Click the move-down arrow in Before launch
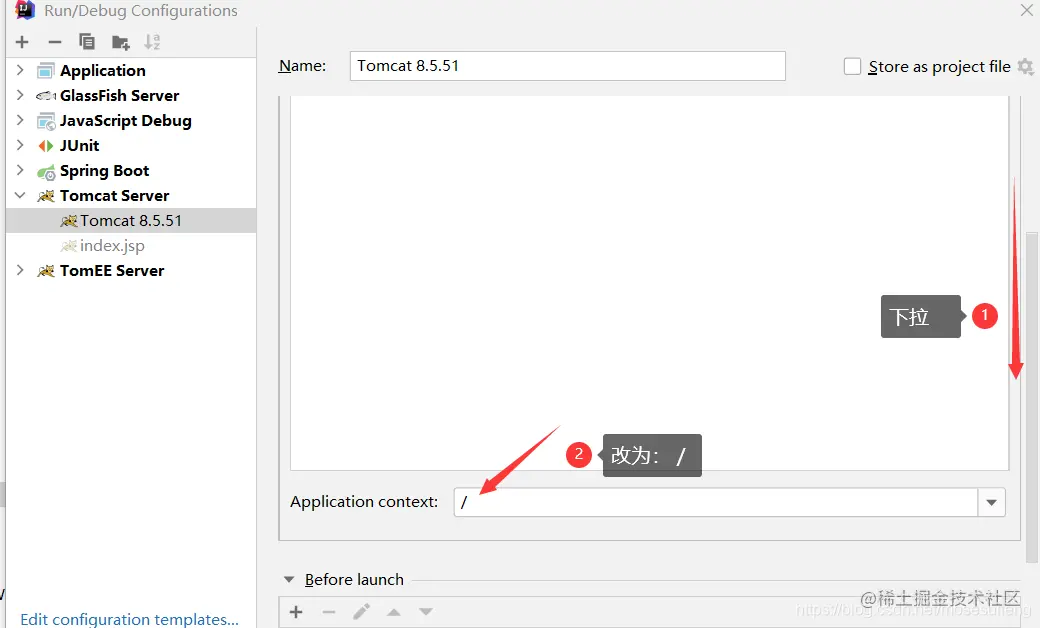This screenshot has width=1040, height=628. pos(425,611)
